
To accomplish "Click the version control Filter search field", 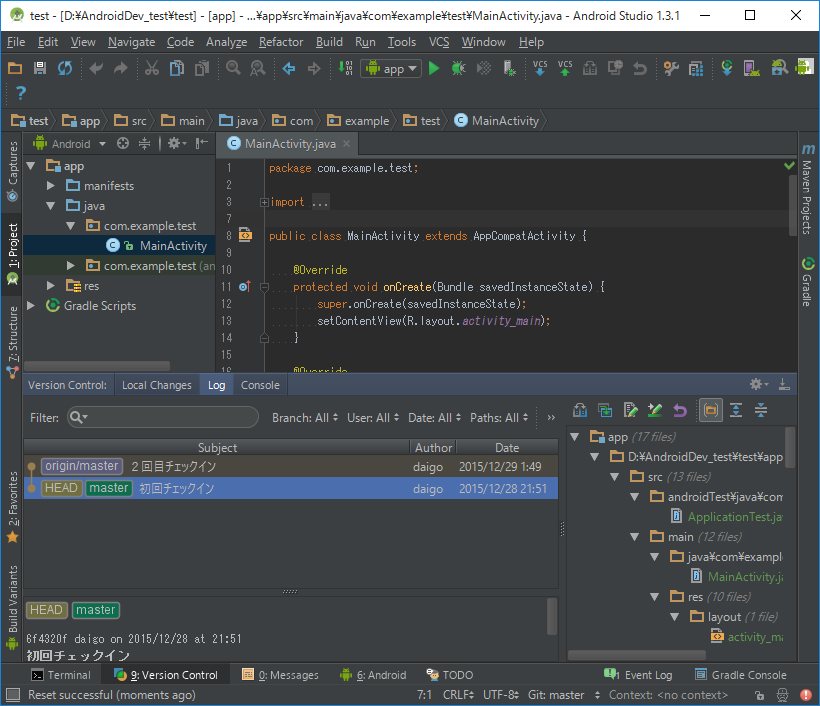I will pyautogui.click(x=163, y=417).
